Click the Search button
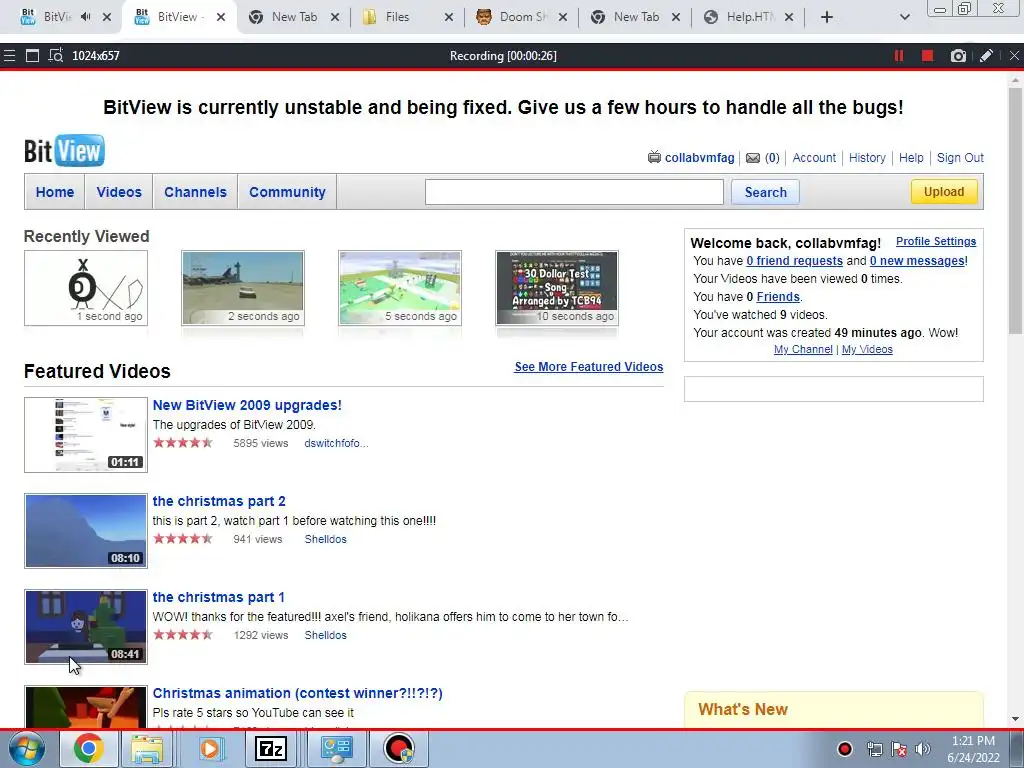 pyautogui.click(x=765, y=192)
